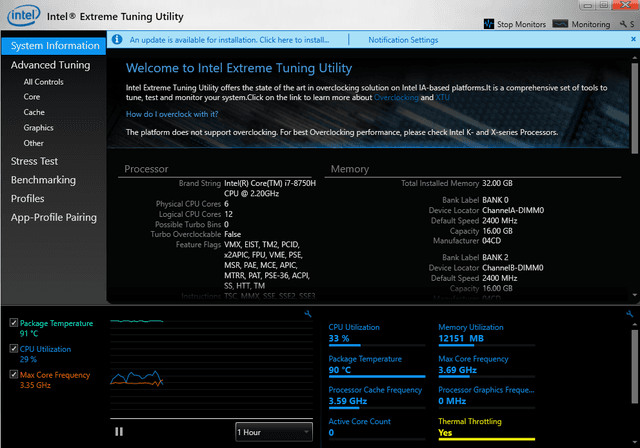Open monitor values wrench icon
This screenshot has height=448, width=640.
(629, 314)
